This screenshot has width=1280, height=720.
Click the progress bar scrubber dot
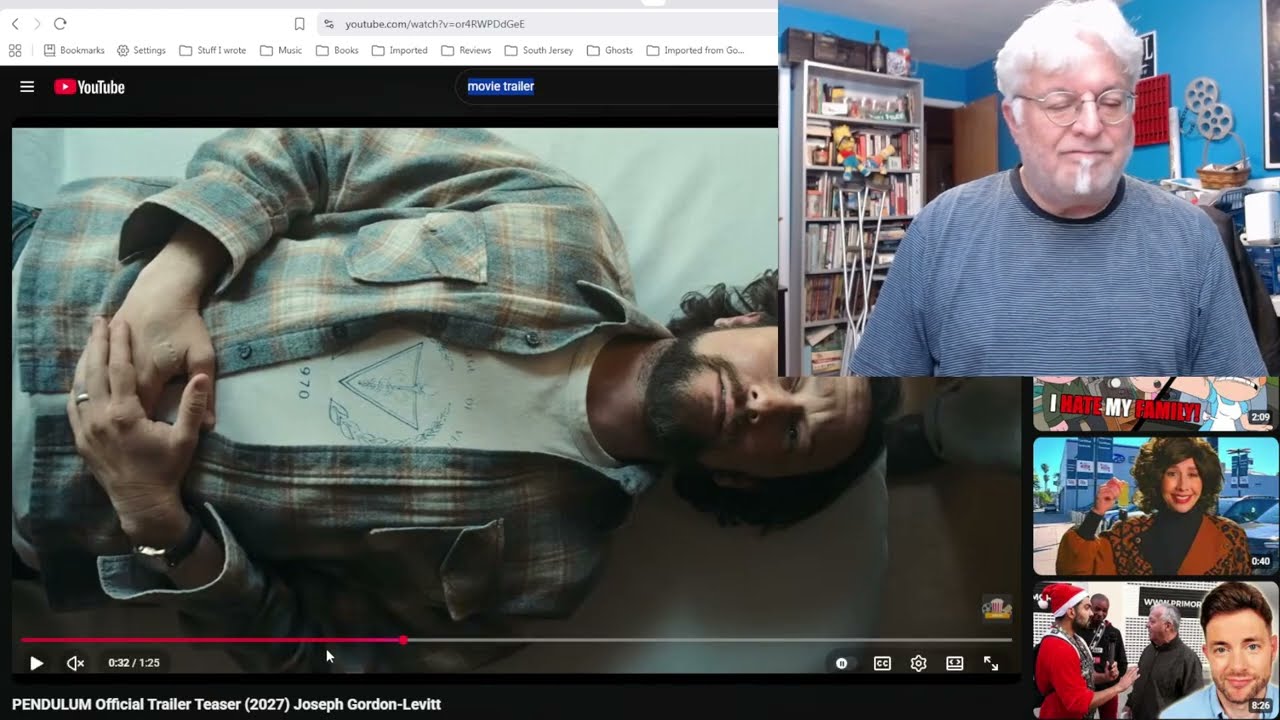point(403,640)
